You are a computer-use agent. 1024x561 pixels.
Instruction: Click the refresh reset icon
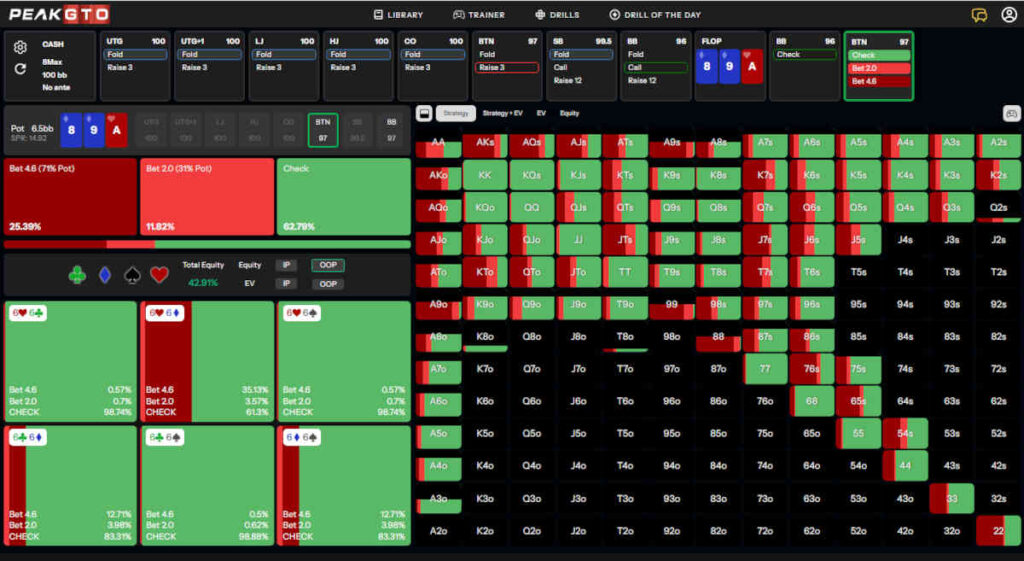point(20,69)
